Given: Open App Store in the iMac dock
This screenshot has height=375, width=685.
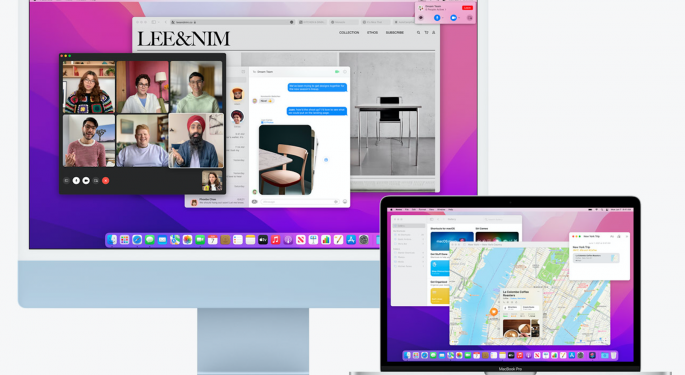Looking at the screenshot, I should (x=351, y=240).
